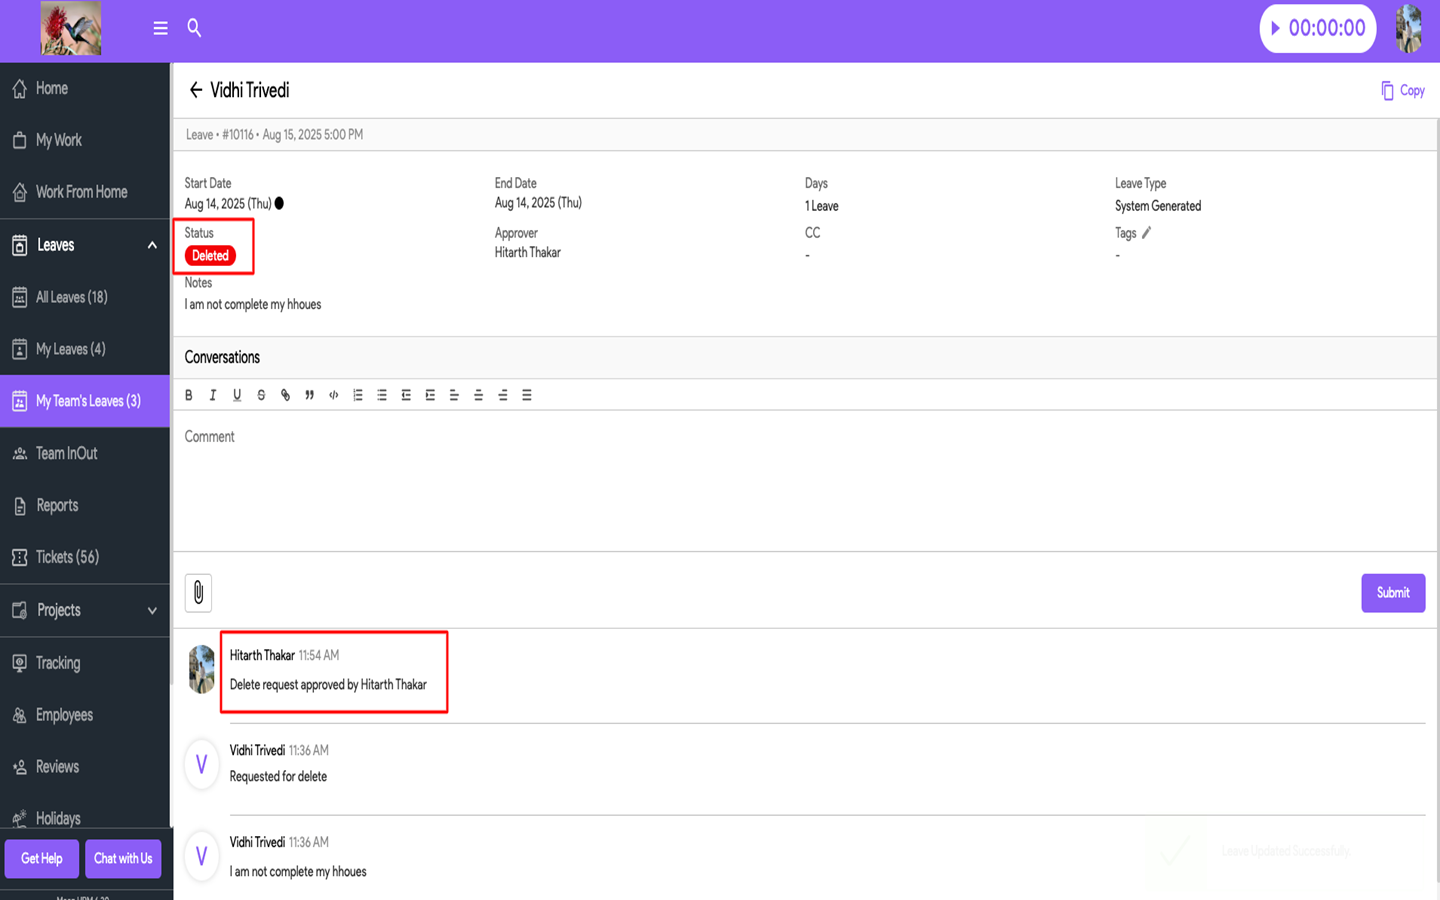Open Reports in the sidebar

tap(85, 505)
